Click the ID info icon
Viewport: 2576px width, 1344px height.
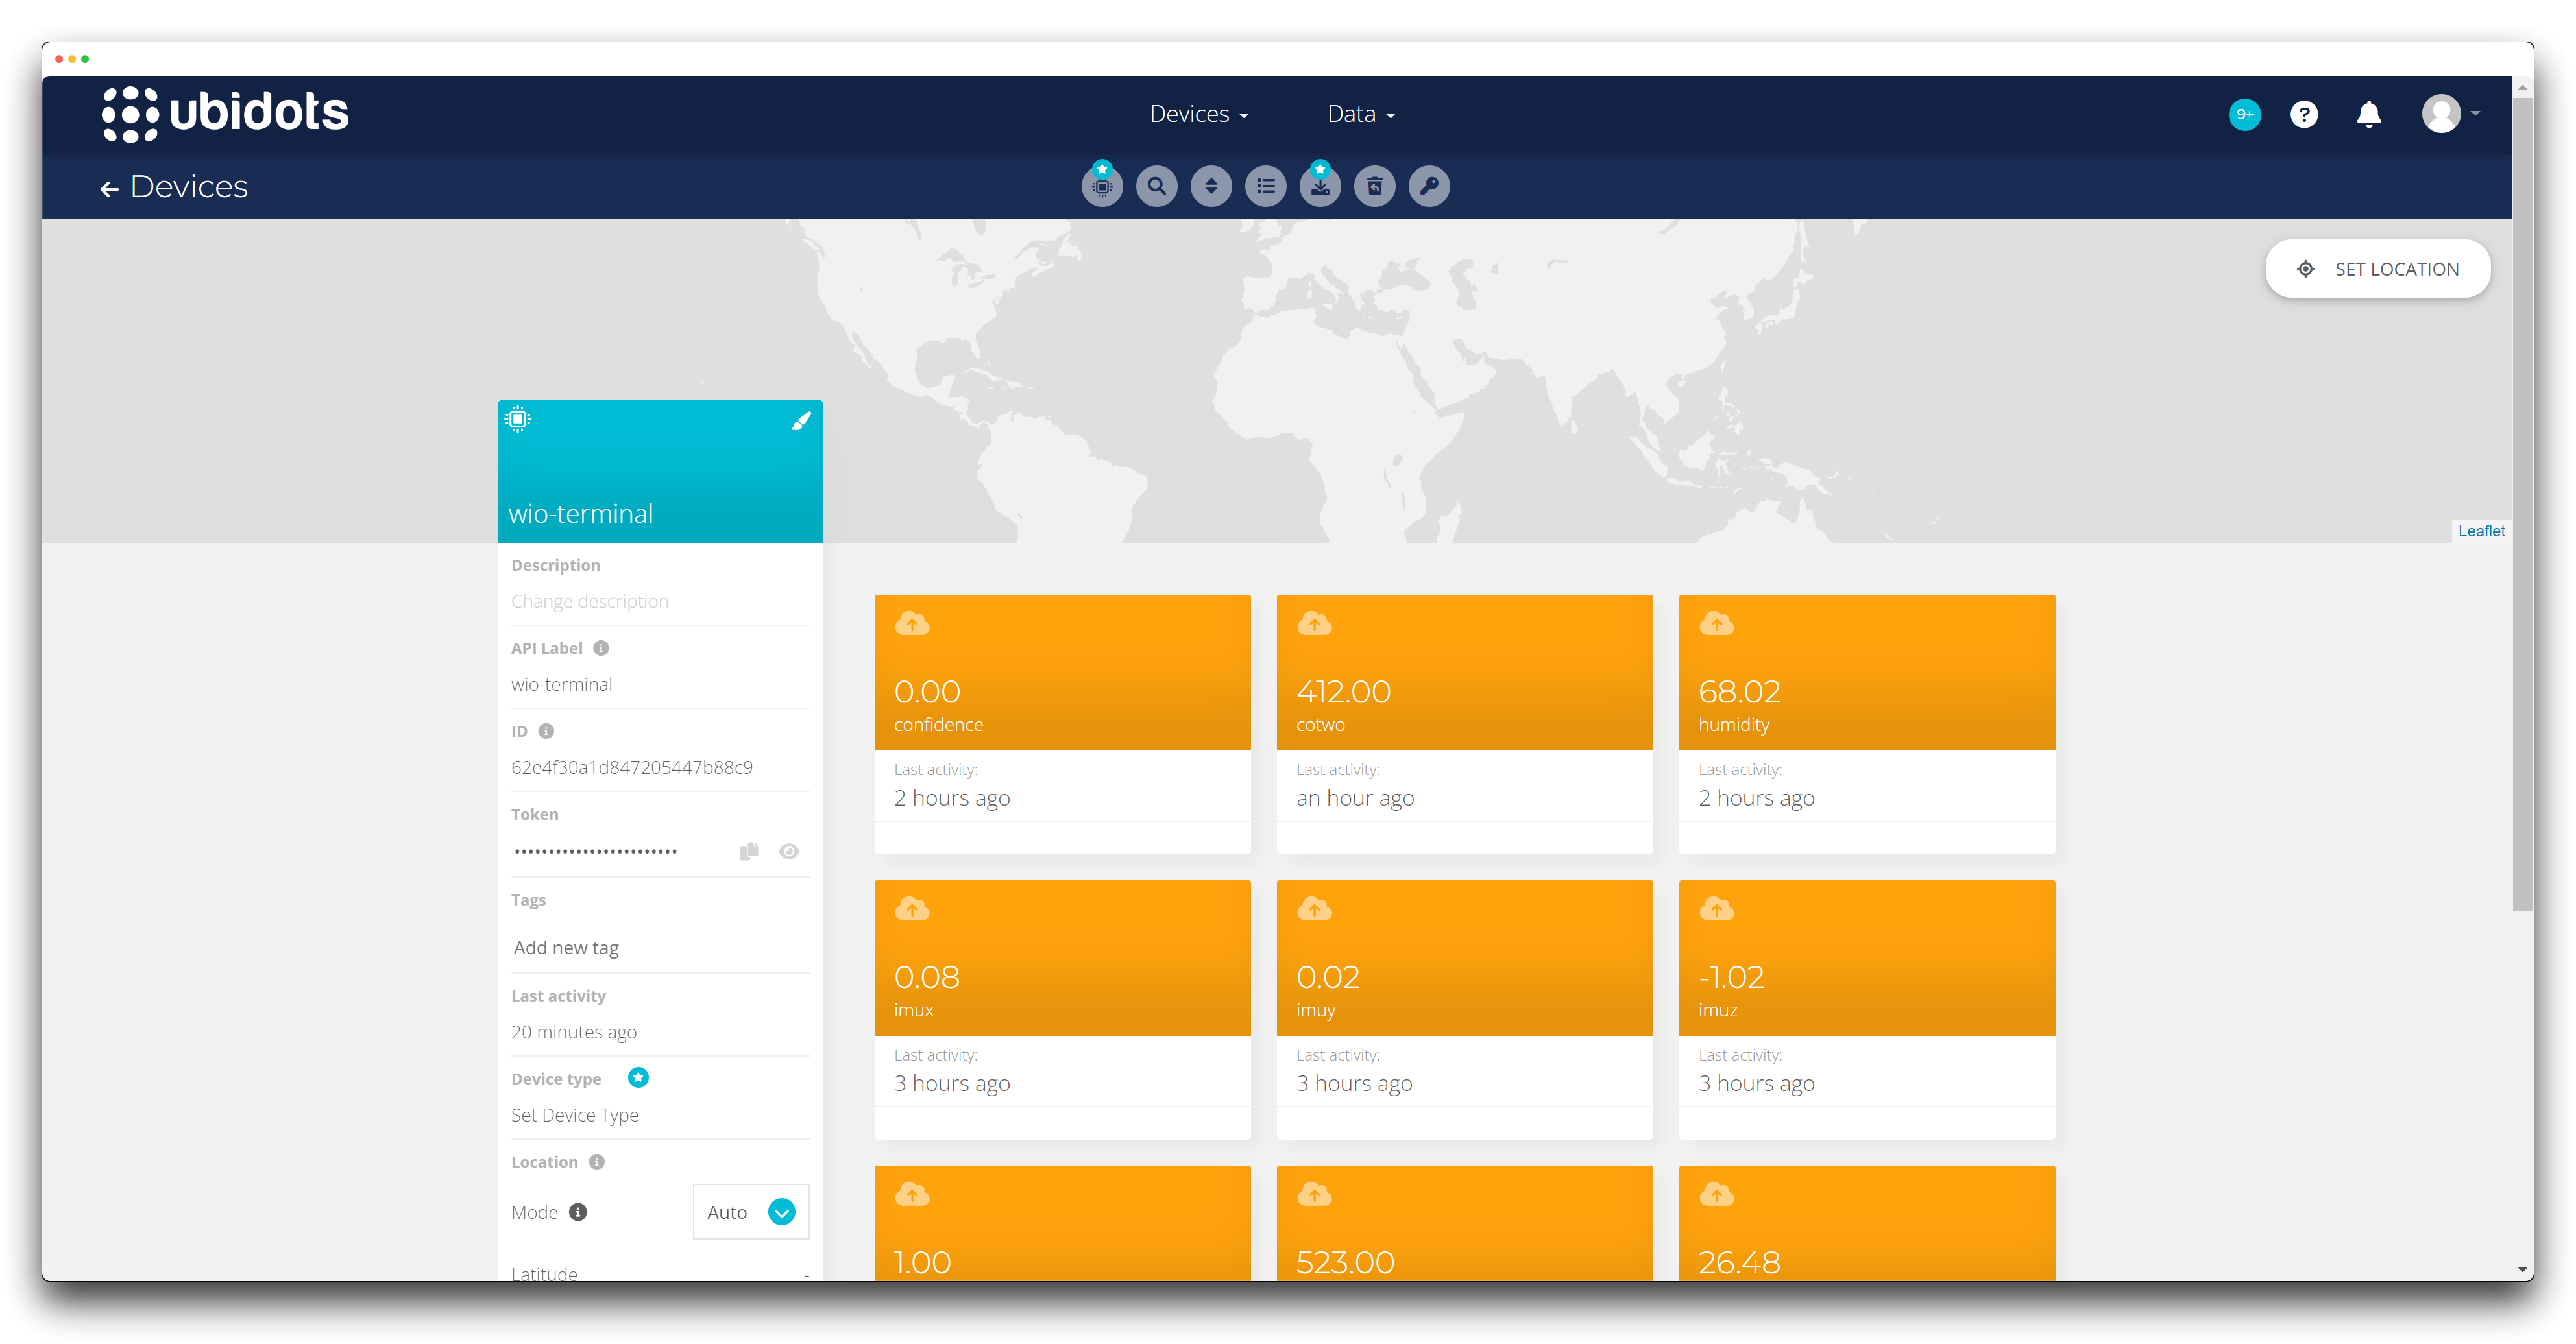546,731
